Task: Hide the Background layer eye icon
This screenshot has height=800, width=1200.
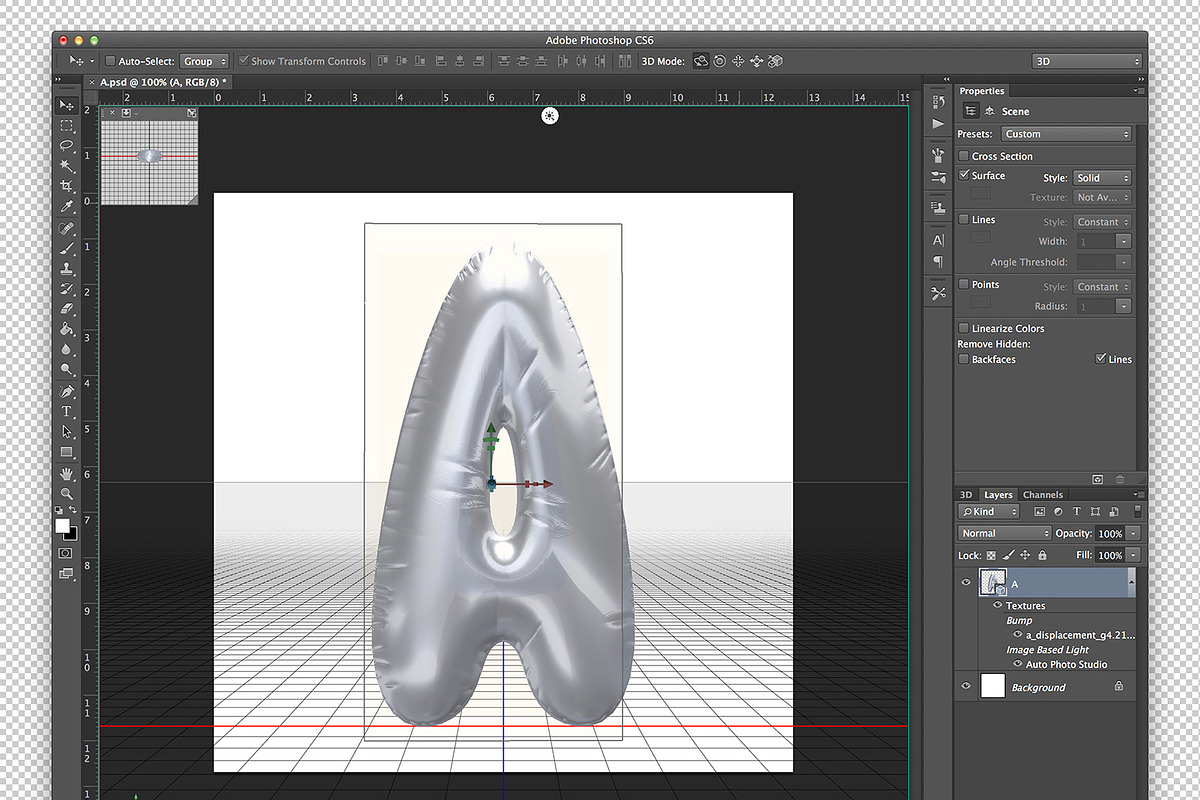Action: [x=966, y=687]
